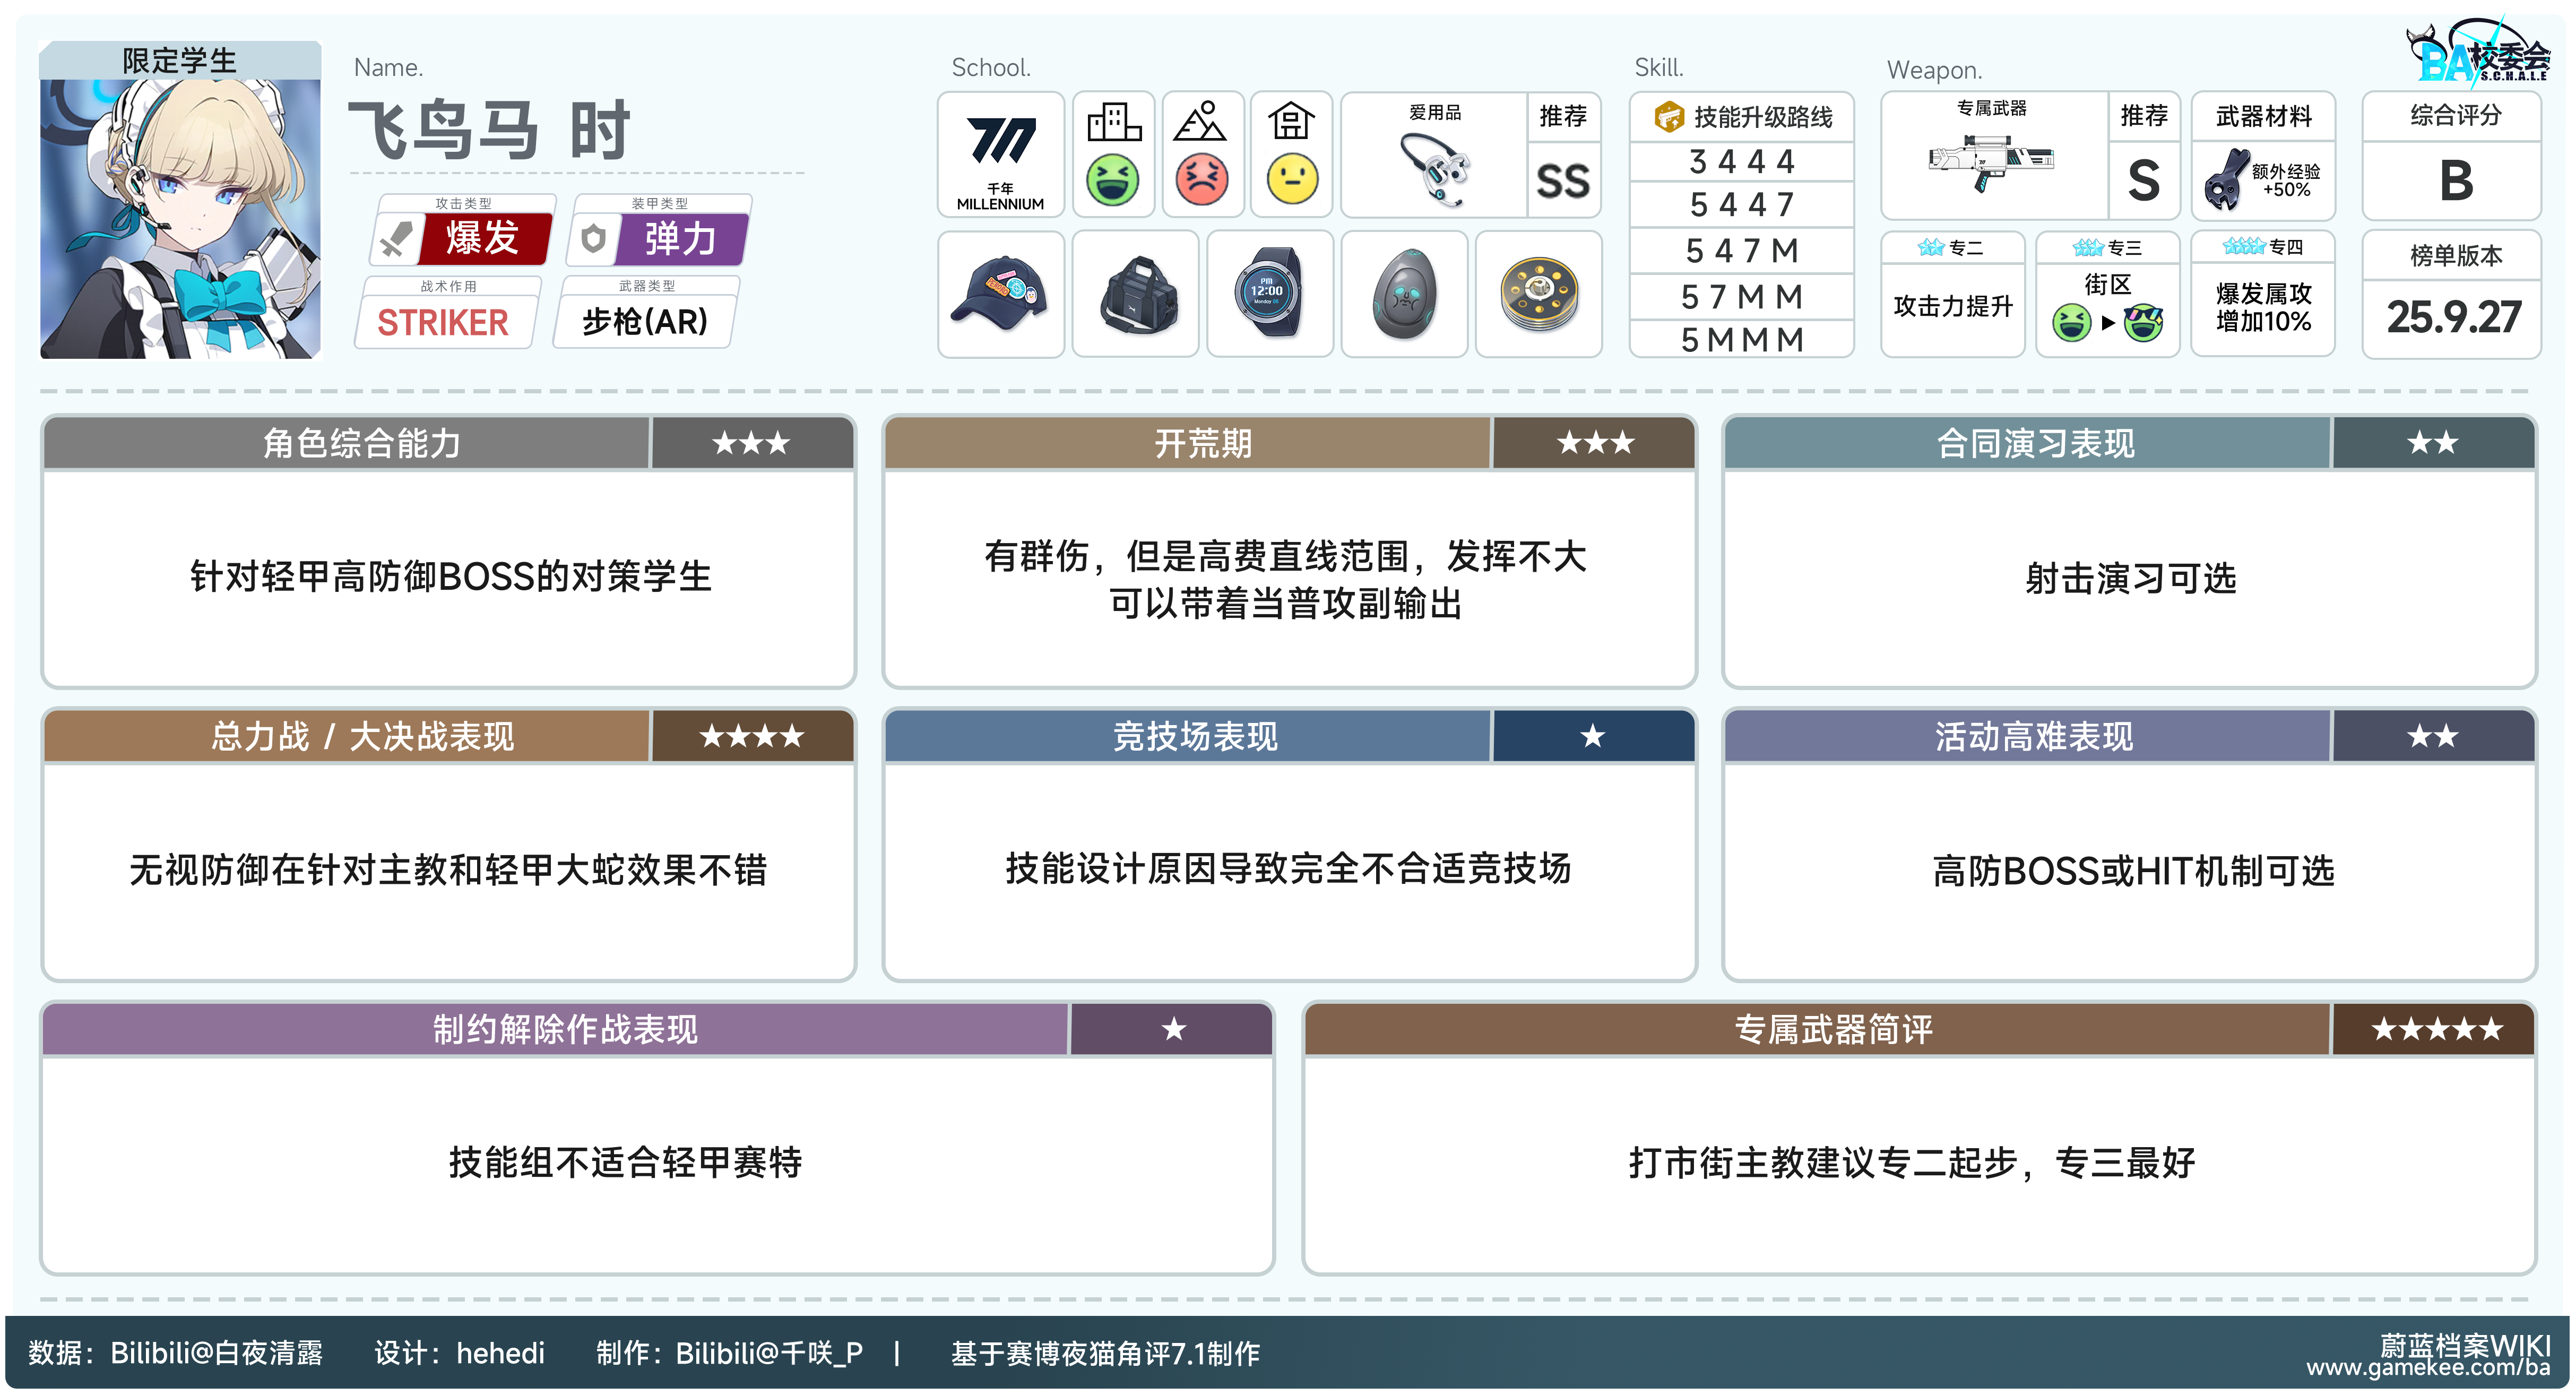Image resolution: width=2576 pixels, height=1395 pixels.
Task: Open the 总力战 / 大决战表现 header
Action: [362, 737]
